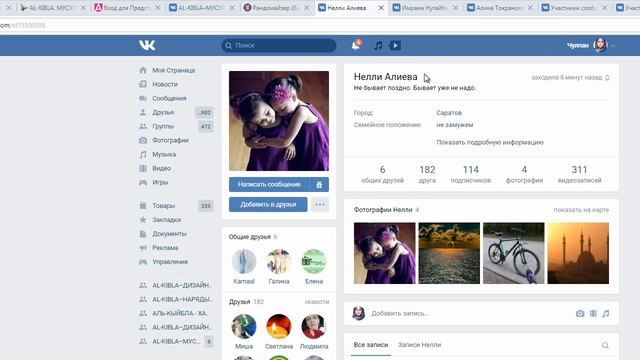
Task: Open friend Людмила's avatar
Action: (x=314, y=326)
